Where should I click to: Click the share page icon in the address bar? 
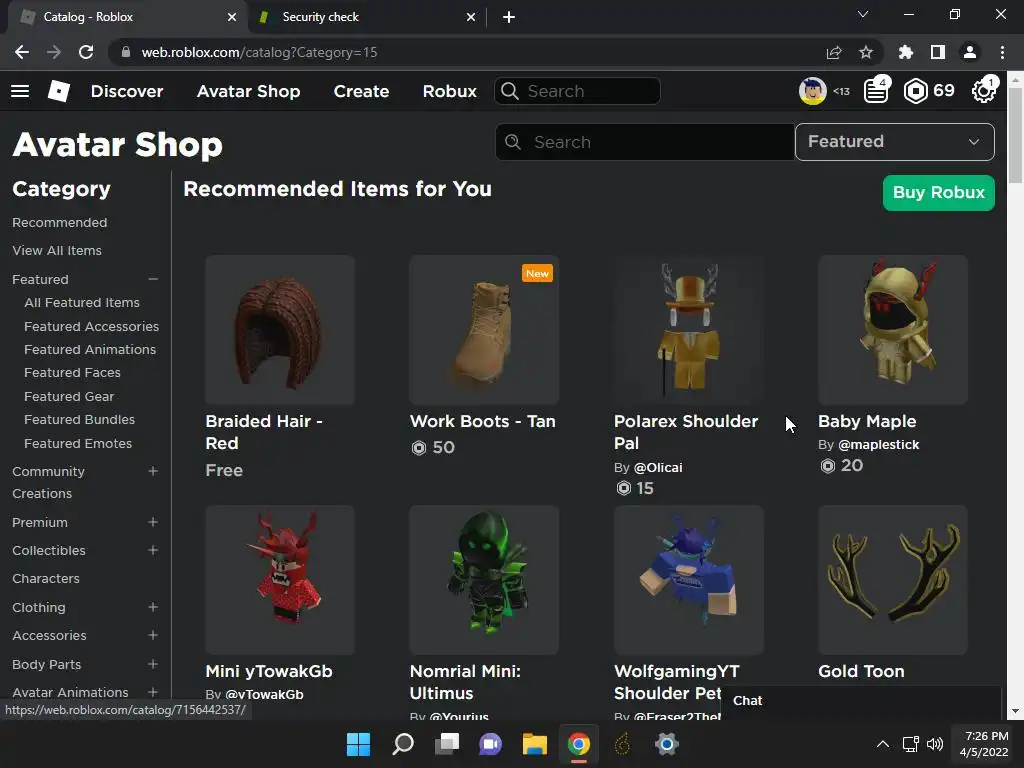834,52
